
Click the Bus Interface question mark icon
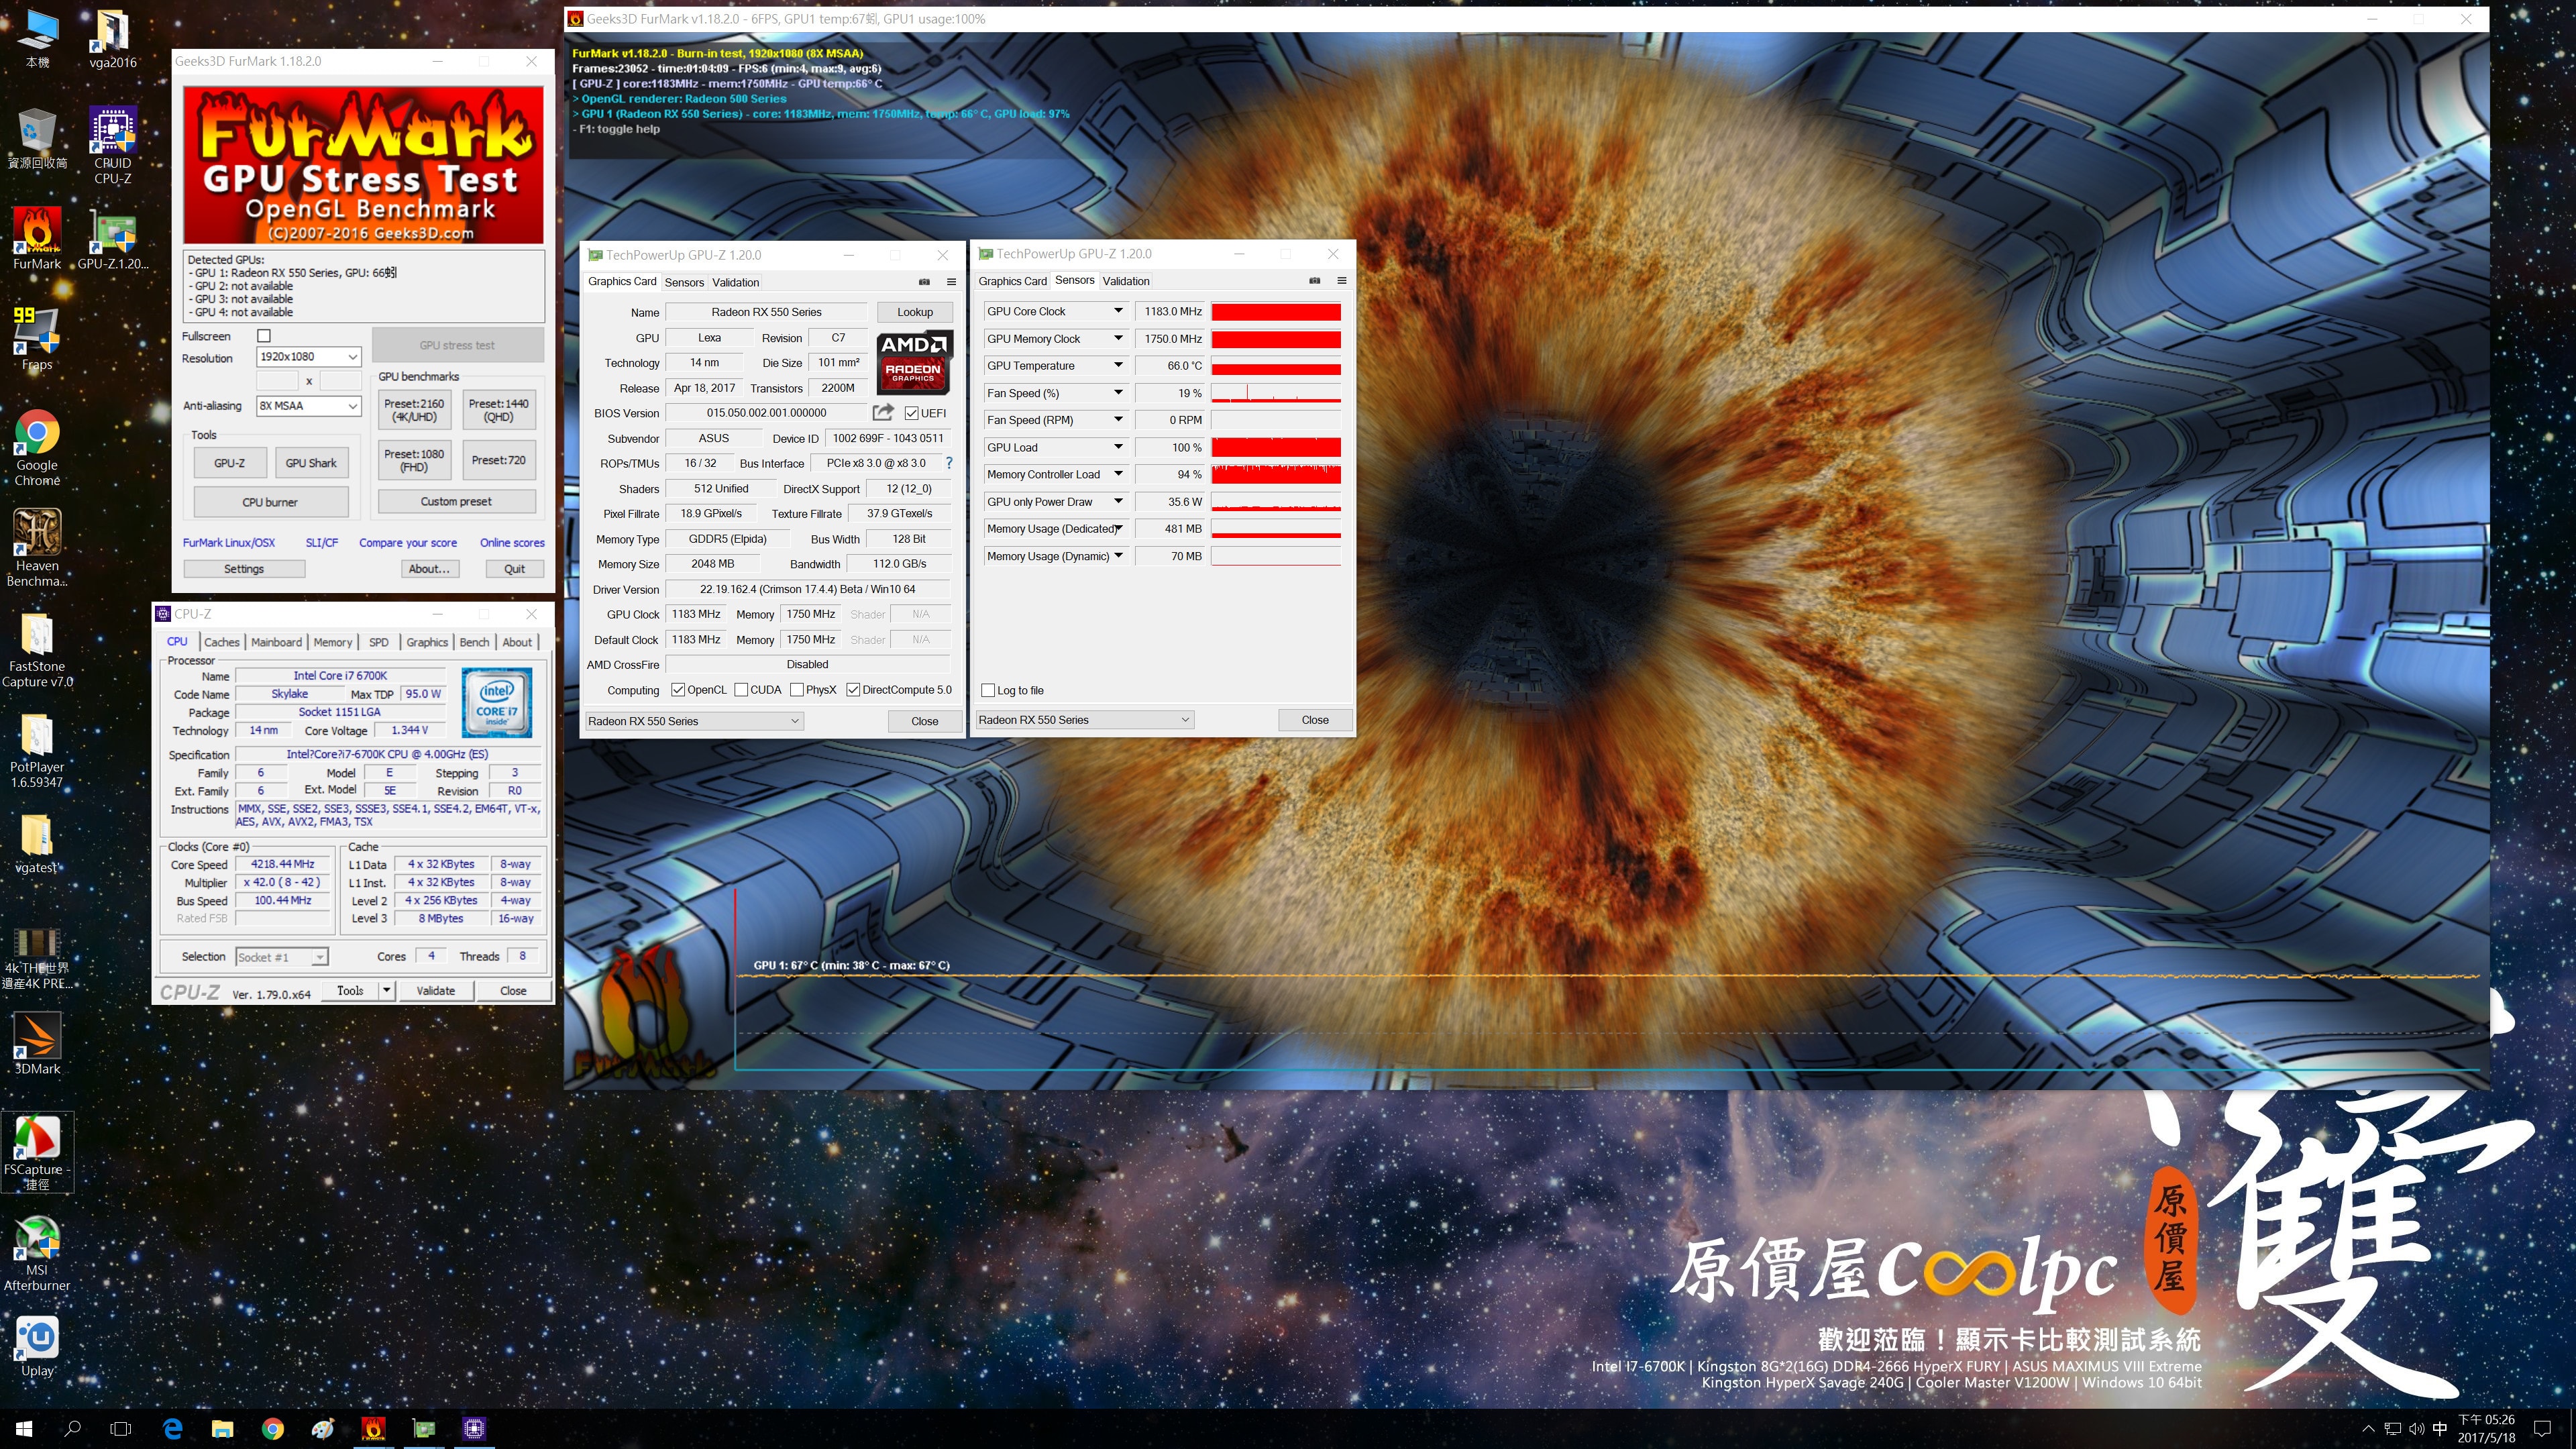point(949,463)
